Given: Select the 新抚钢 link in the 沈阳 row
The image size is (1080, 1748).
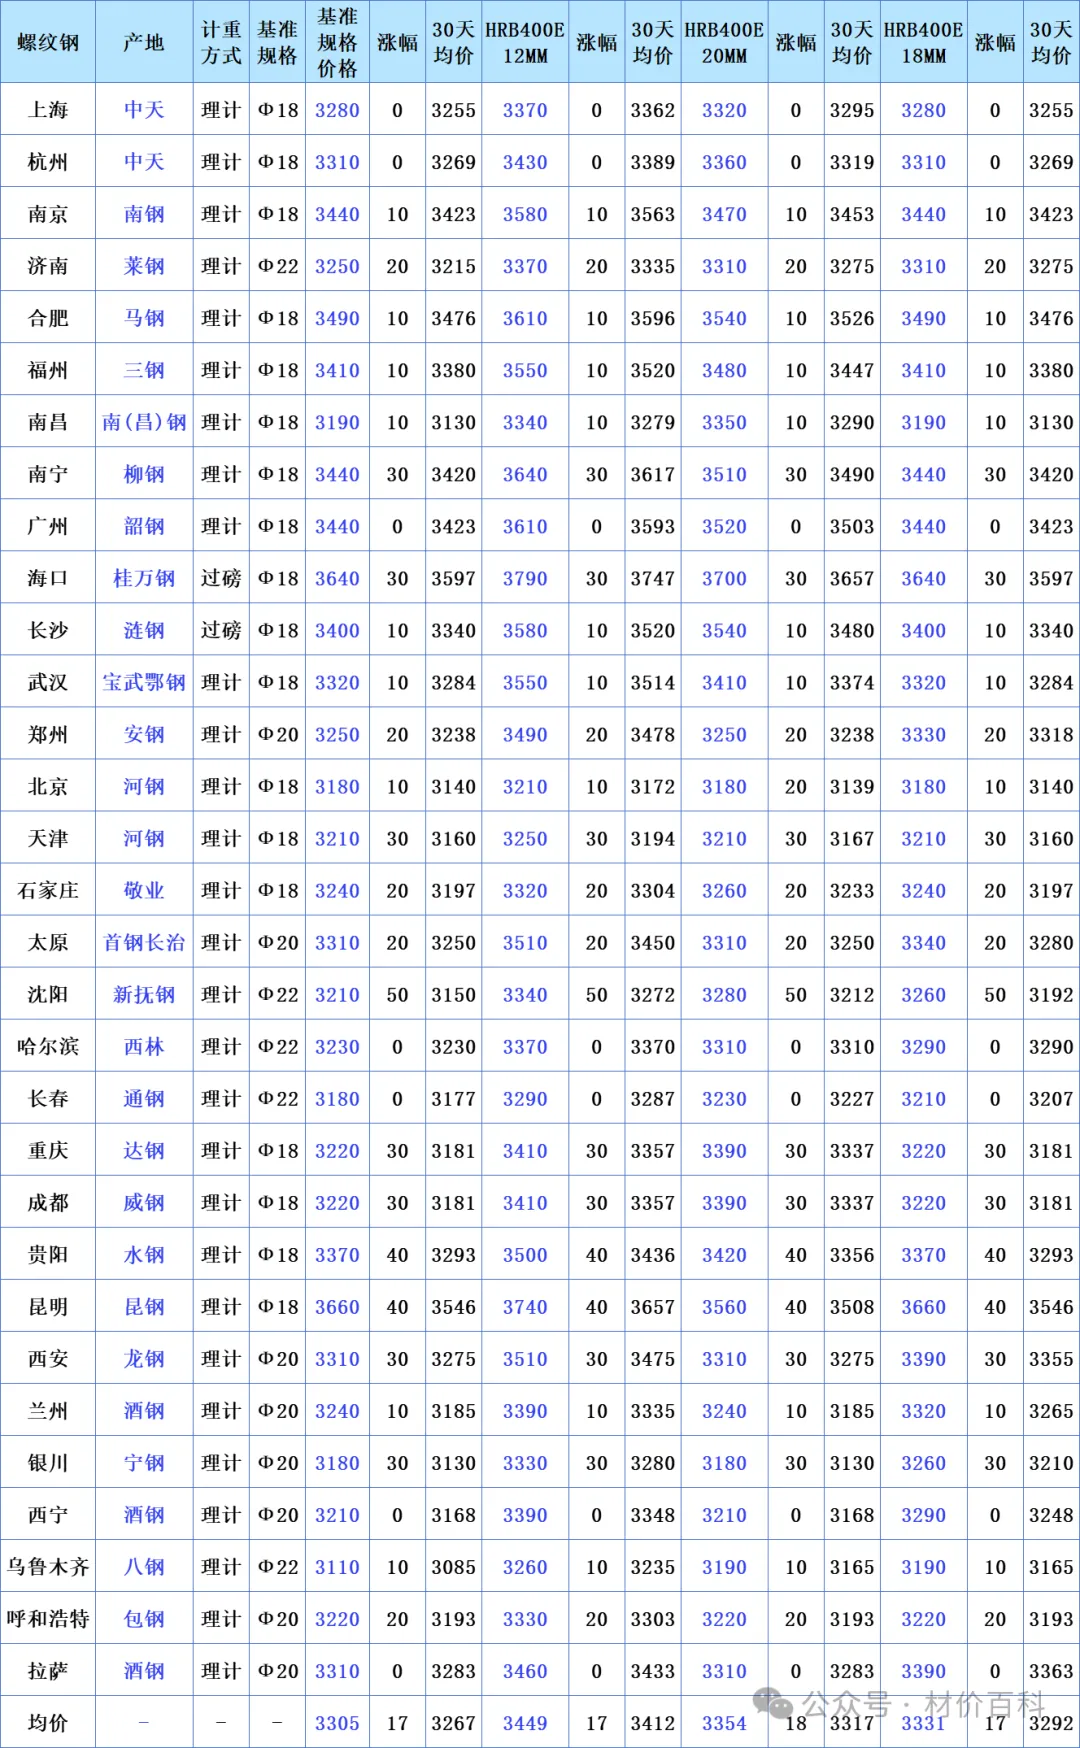Looking at the screenshot, I should pyautogui.click(x=144, y=994).
